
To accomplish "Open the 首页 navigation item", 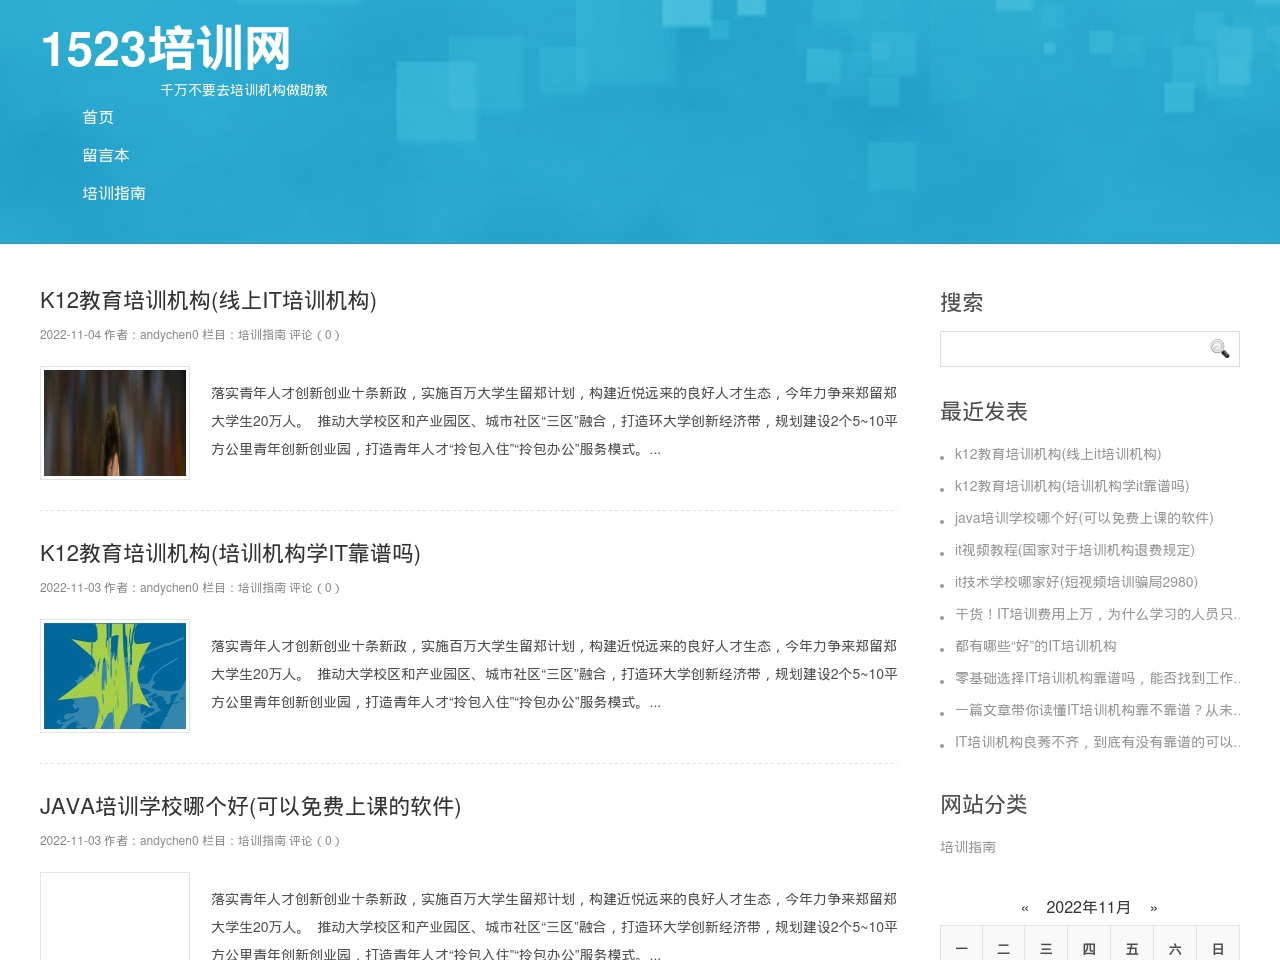I will pyautogui.click(x=98, y=118).
